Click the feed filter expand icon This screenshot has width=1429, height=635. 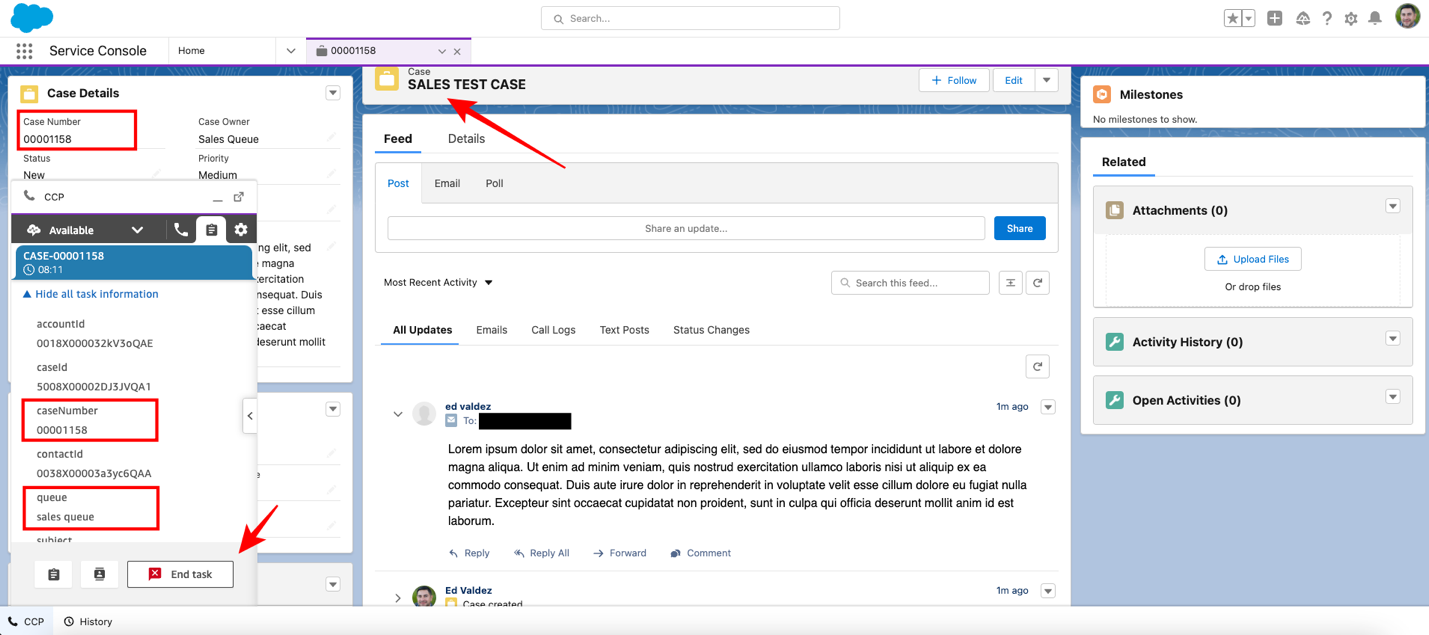click(x=1010, y=283)
